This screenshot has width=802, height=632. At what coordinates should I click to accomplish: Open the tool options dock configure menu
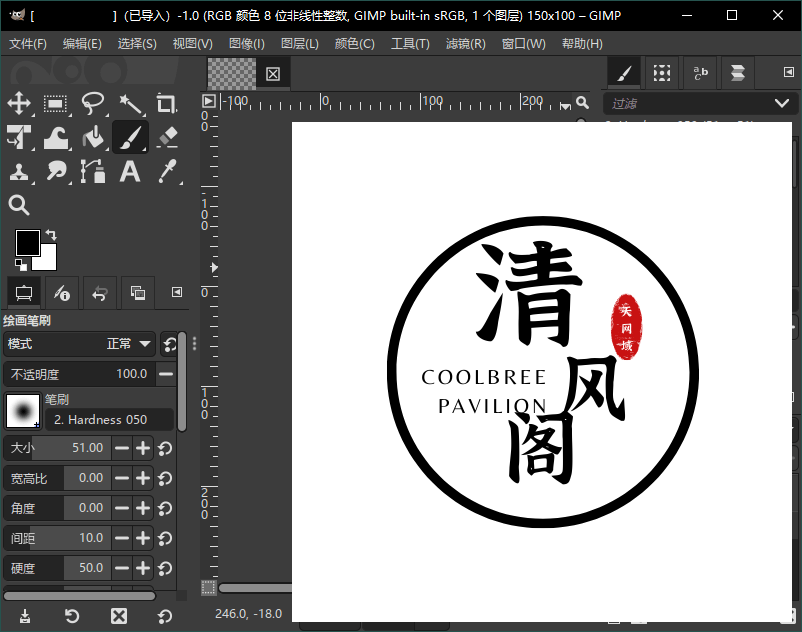point(176,292)
